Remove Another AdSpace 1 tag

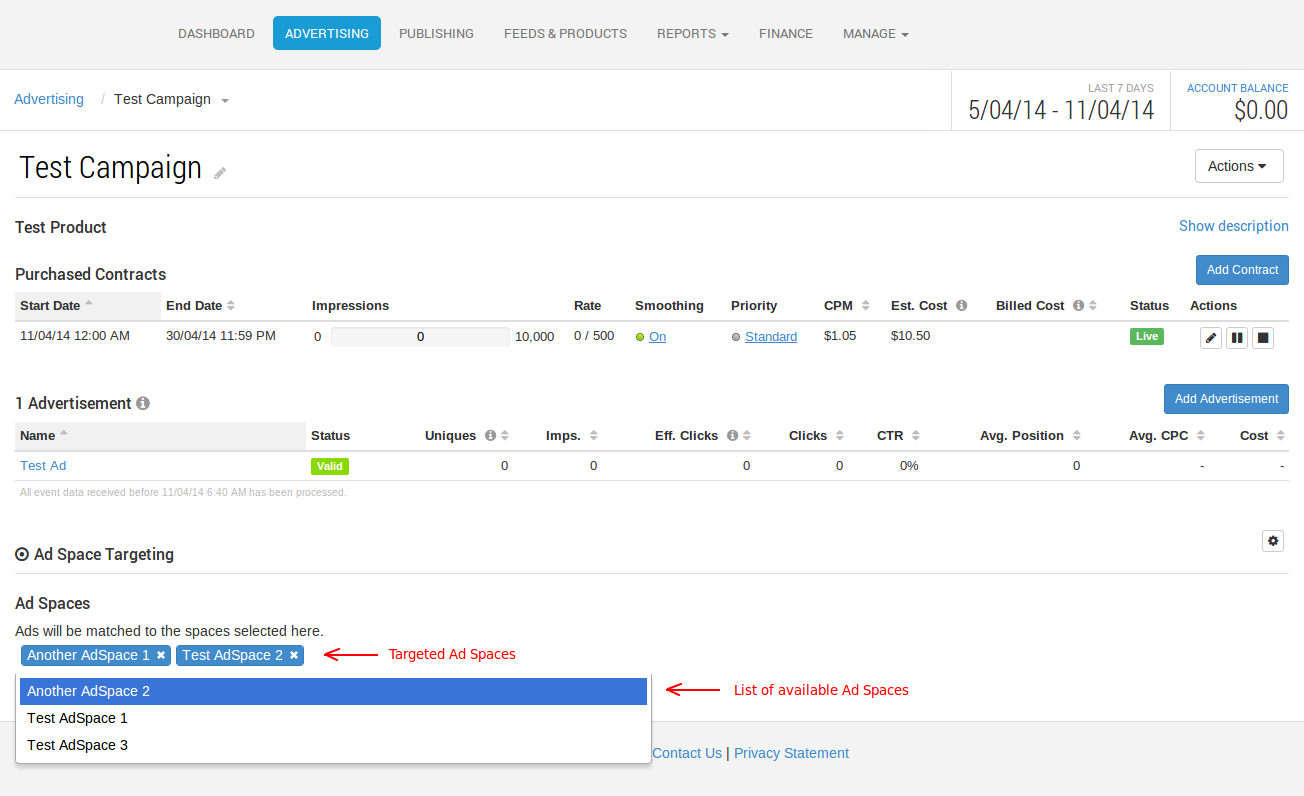click(161, 655)
